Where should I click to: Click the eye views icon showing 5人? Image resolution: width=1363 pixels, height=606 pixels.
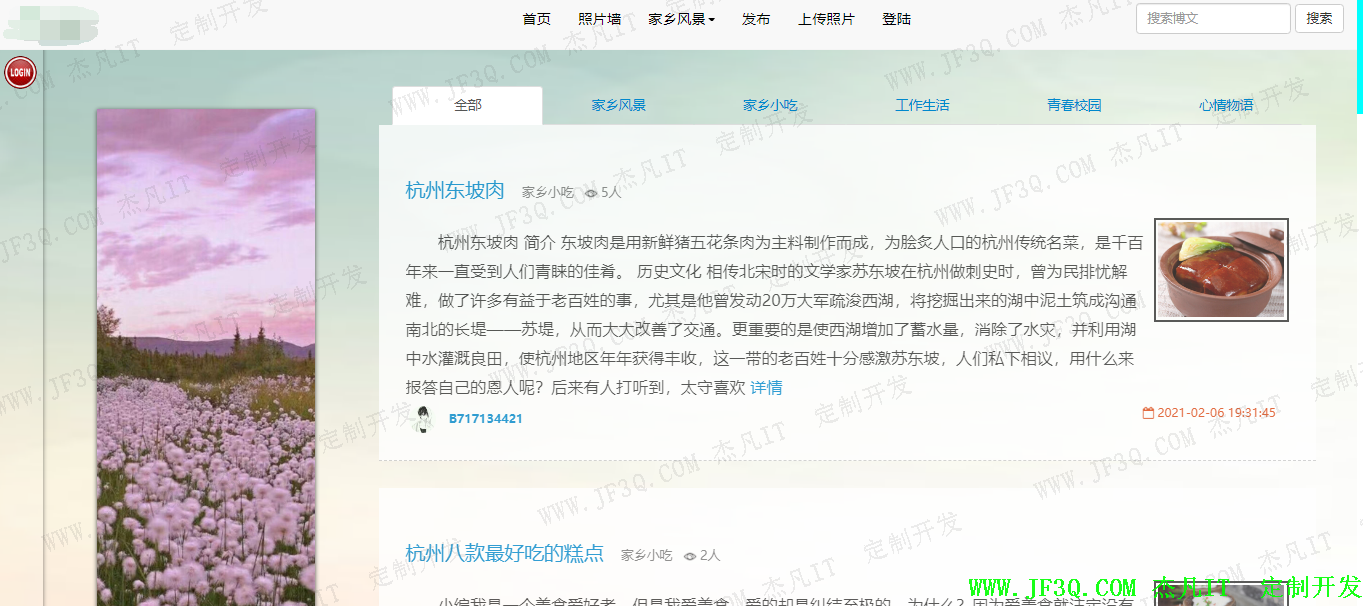pyautogui.click(x=591, y=192)
